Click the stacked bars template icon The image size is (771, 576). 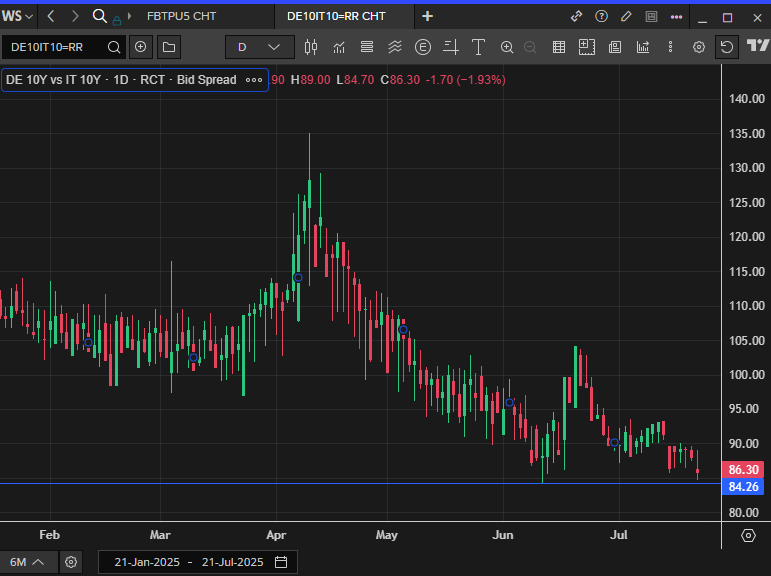pyautogui.click(x=367, y=47)
